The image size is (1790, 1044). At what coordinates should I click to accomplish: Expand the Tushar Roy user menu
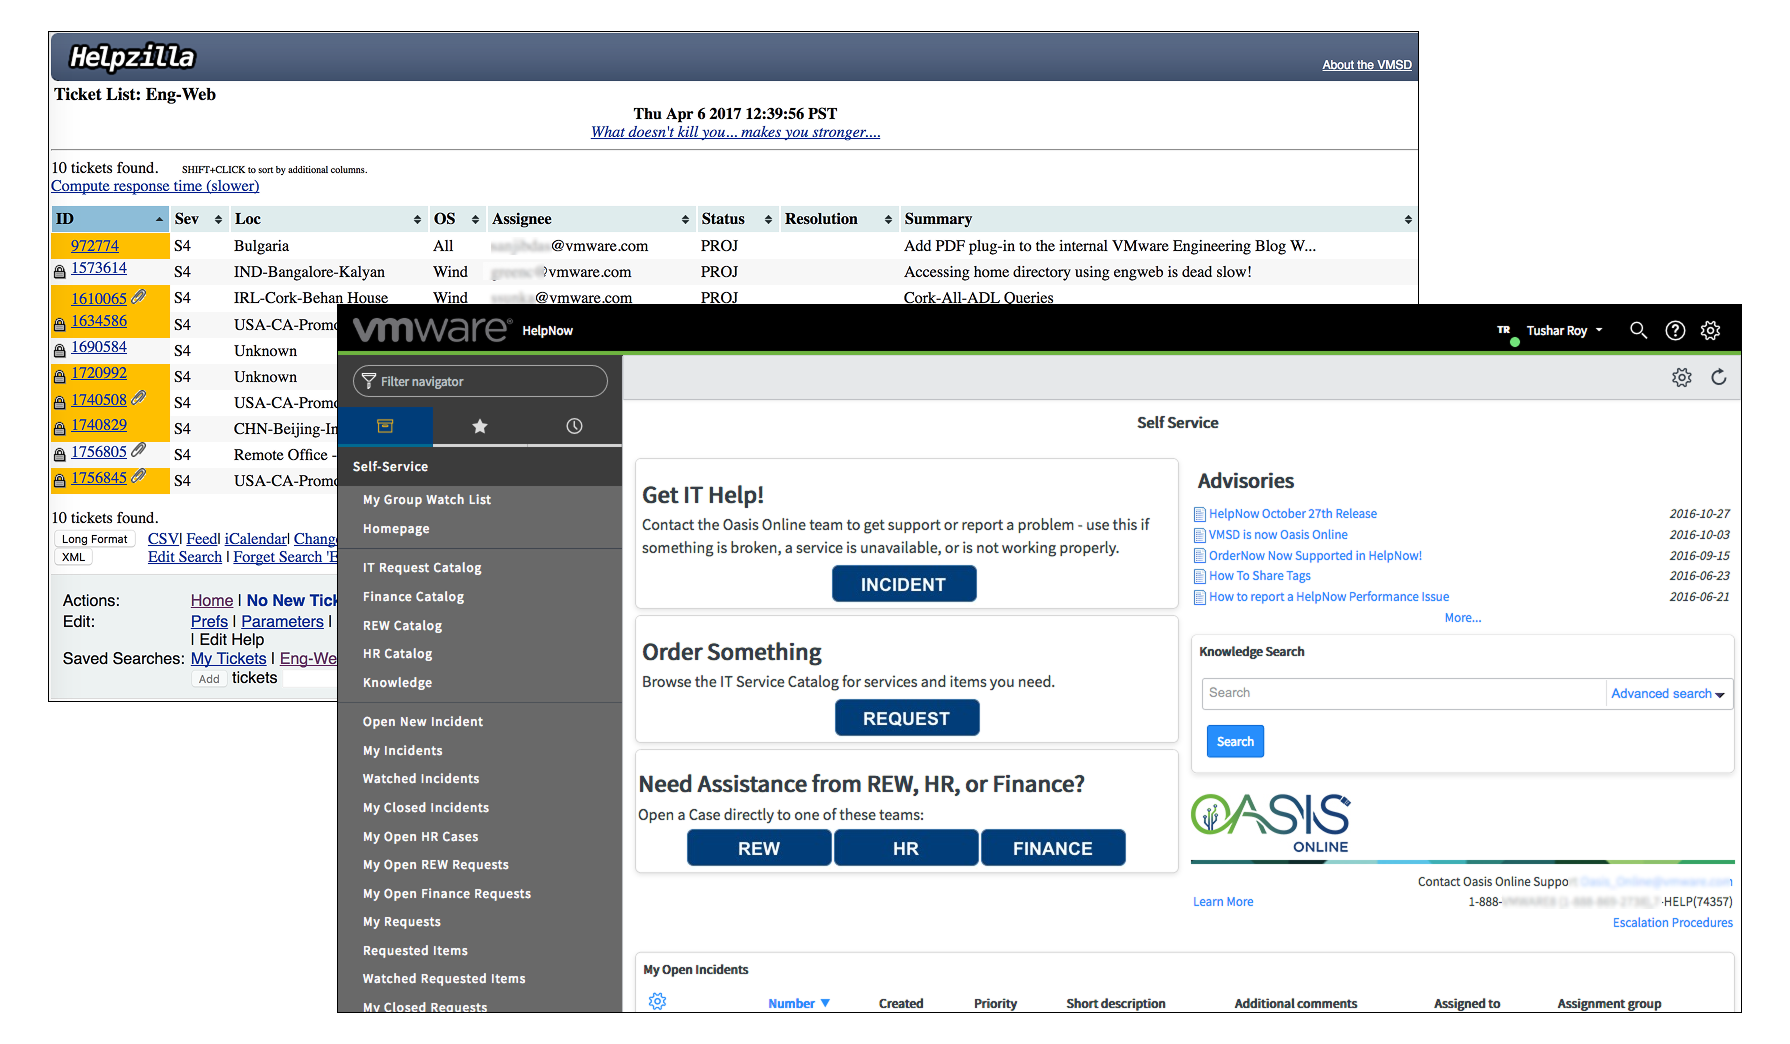point(1564,330)
